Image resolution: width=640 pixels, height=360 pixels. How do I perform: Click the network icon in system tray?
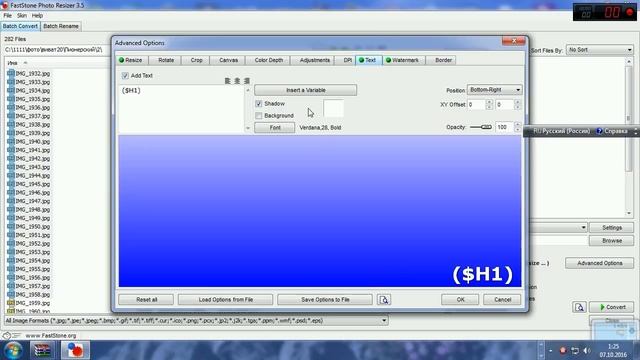[575, 351]
